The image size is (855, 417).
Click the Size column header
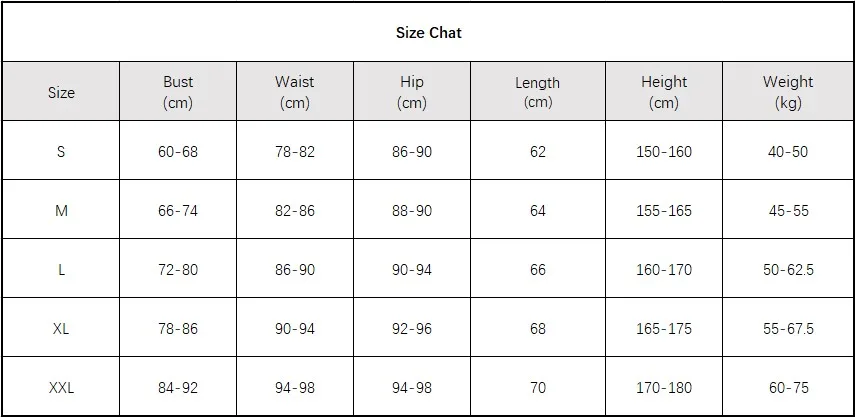point(61,92)
